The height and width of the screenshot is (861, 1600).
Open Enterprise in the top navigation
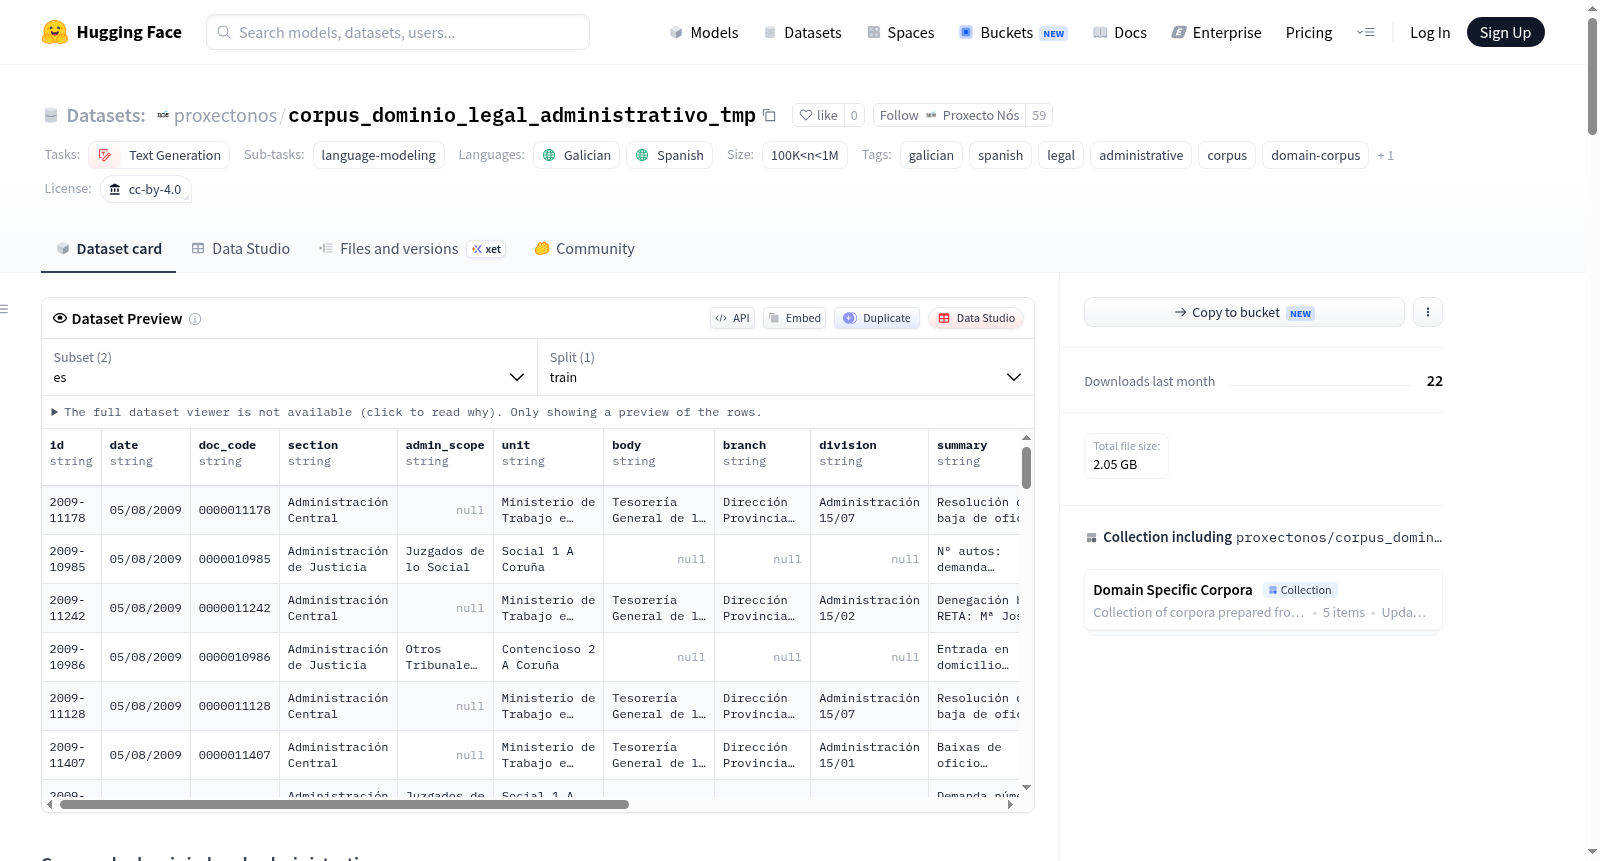(1216, 32)
